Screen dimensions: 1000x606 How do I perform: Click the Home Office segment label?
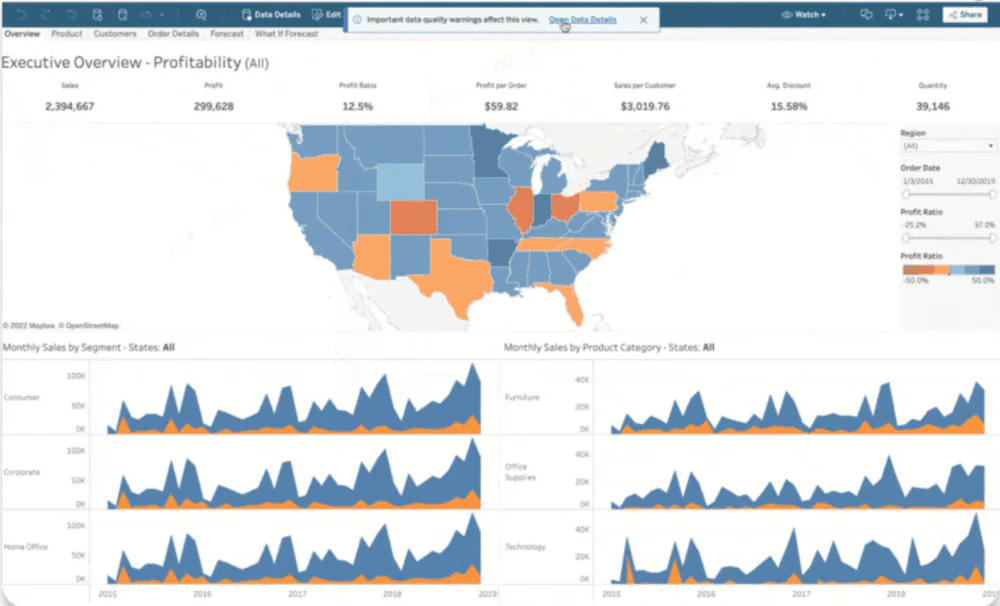point(26,547)
